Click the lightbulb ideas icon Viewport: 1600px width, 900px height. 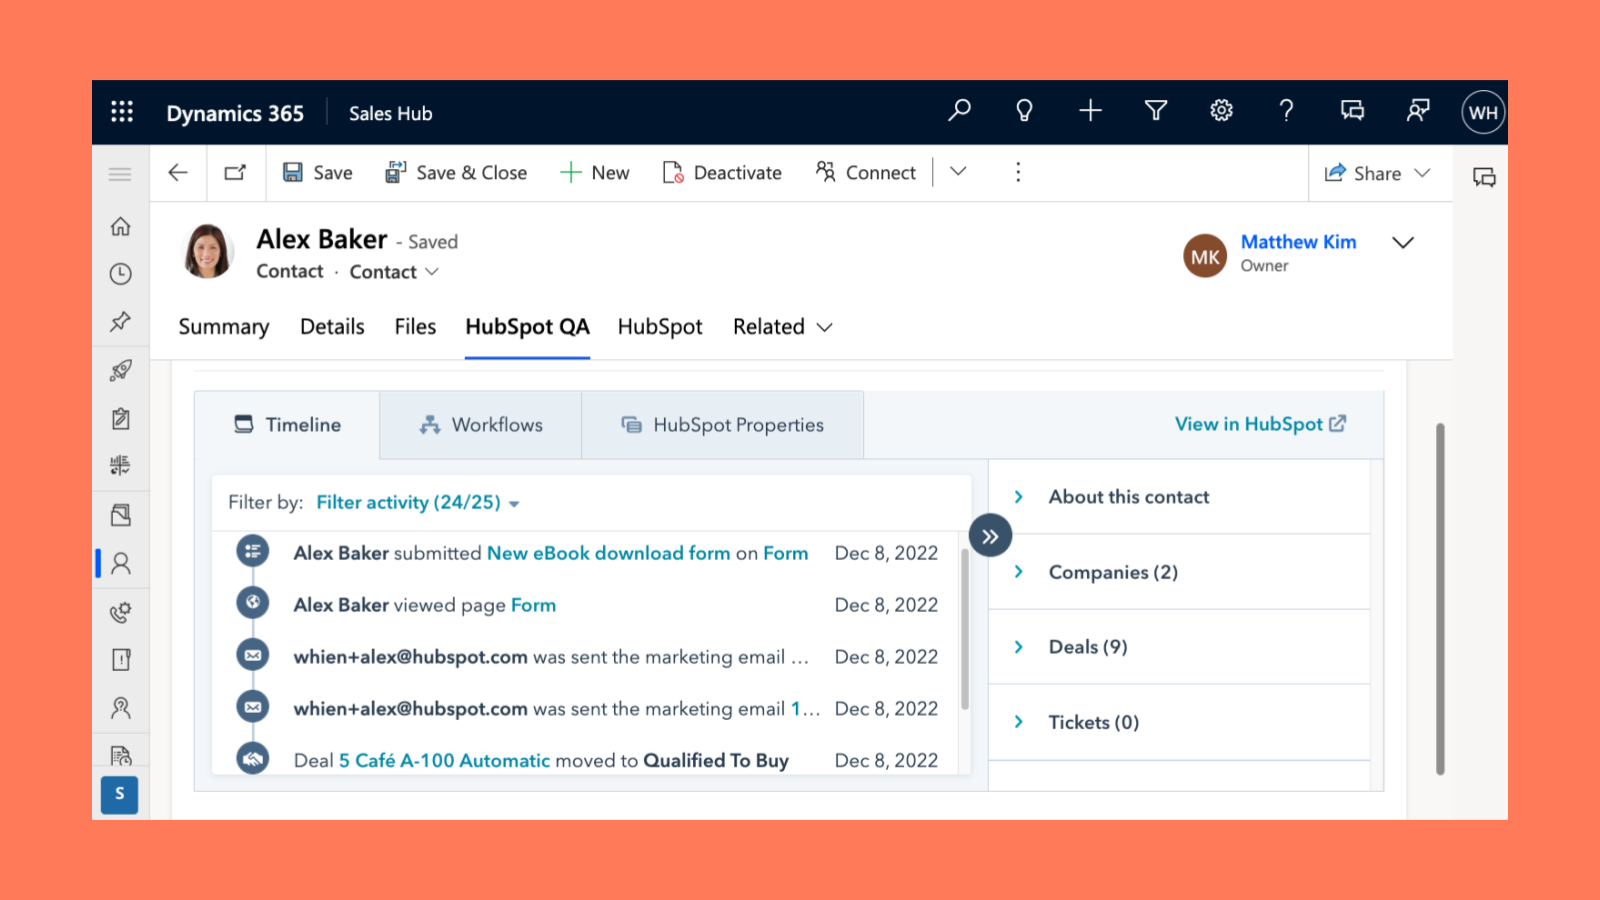click(1024, 111)
